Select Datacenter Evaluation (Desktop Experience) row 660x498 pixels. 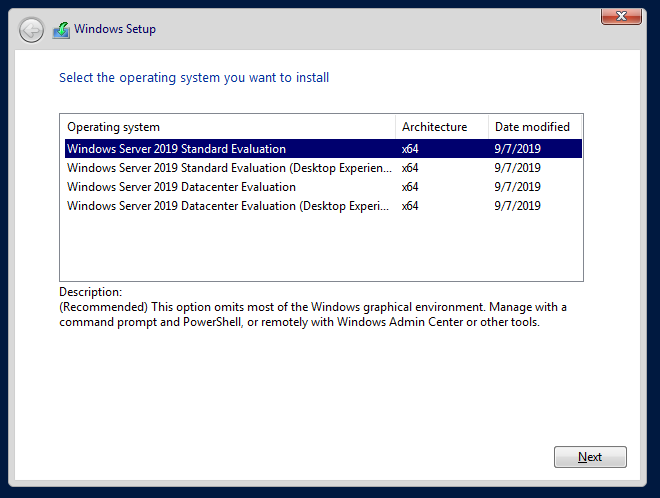click(x=323, y=205)
